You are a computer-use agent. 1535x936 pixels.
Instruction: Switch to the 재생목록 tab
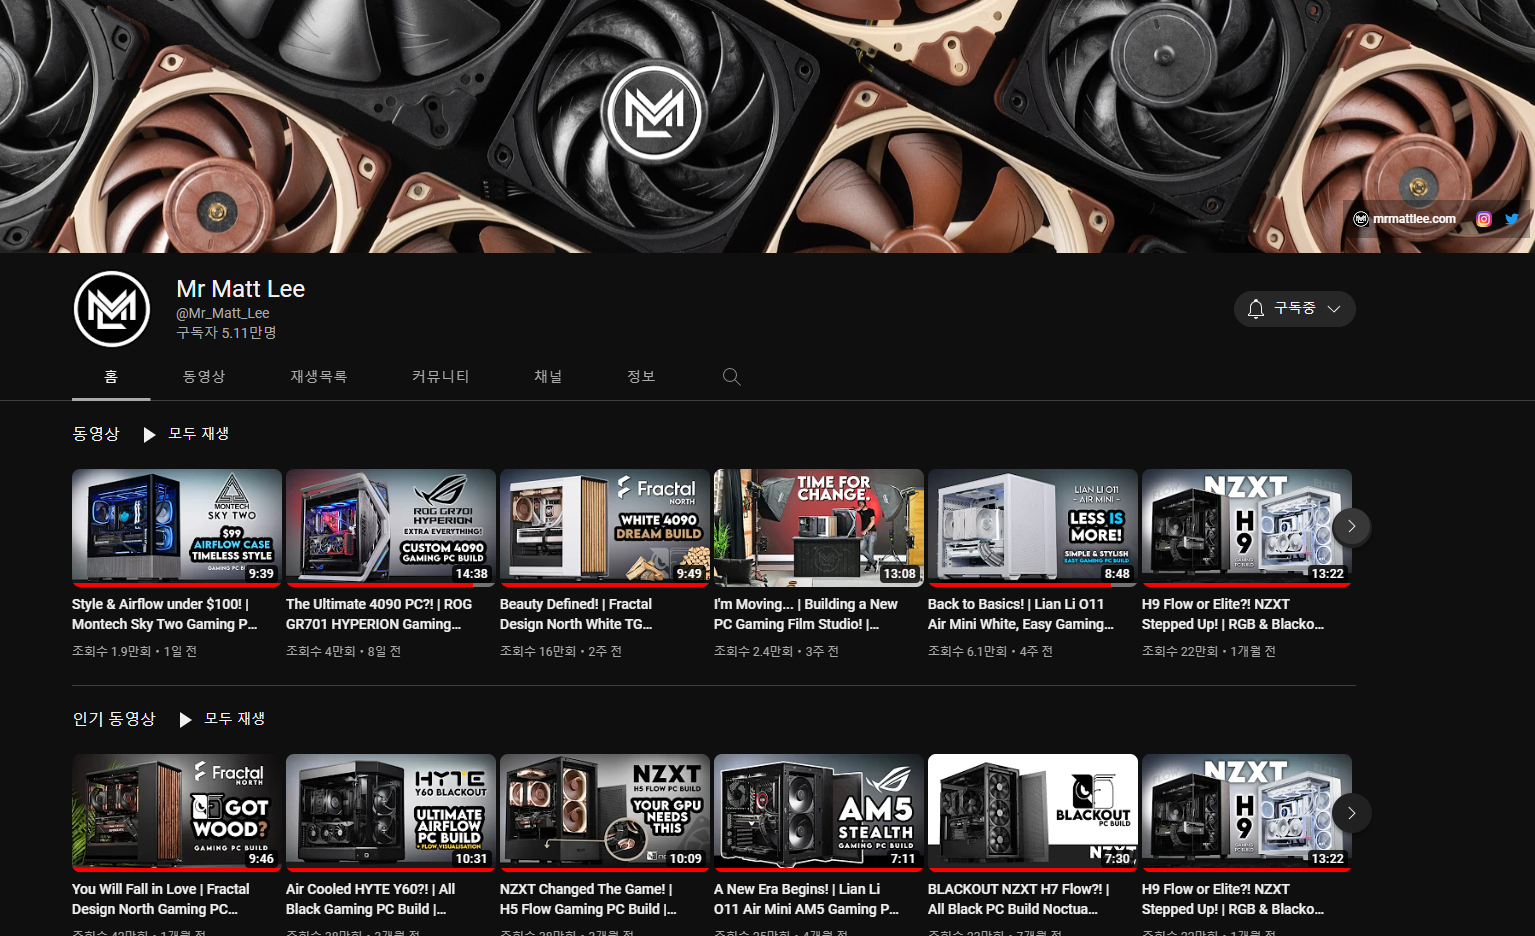pos(319,377)
